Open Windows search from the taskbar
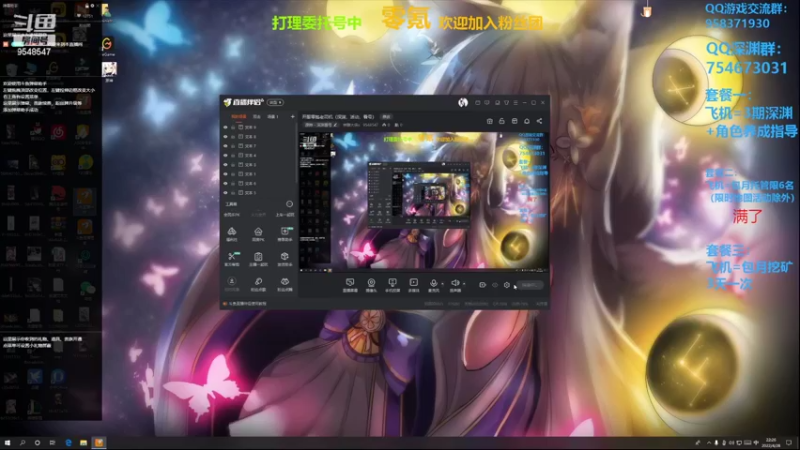 [x=22, y=442]
